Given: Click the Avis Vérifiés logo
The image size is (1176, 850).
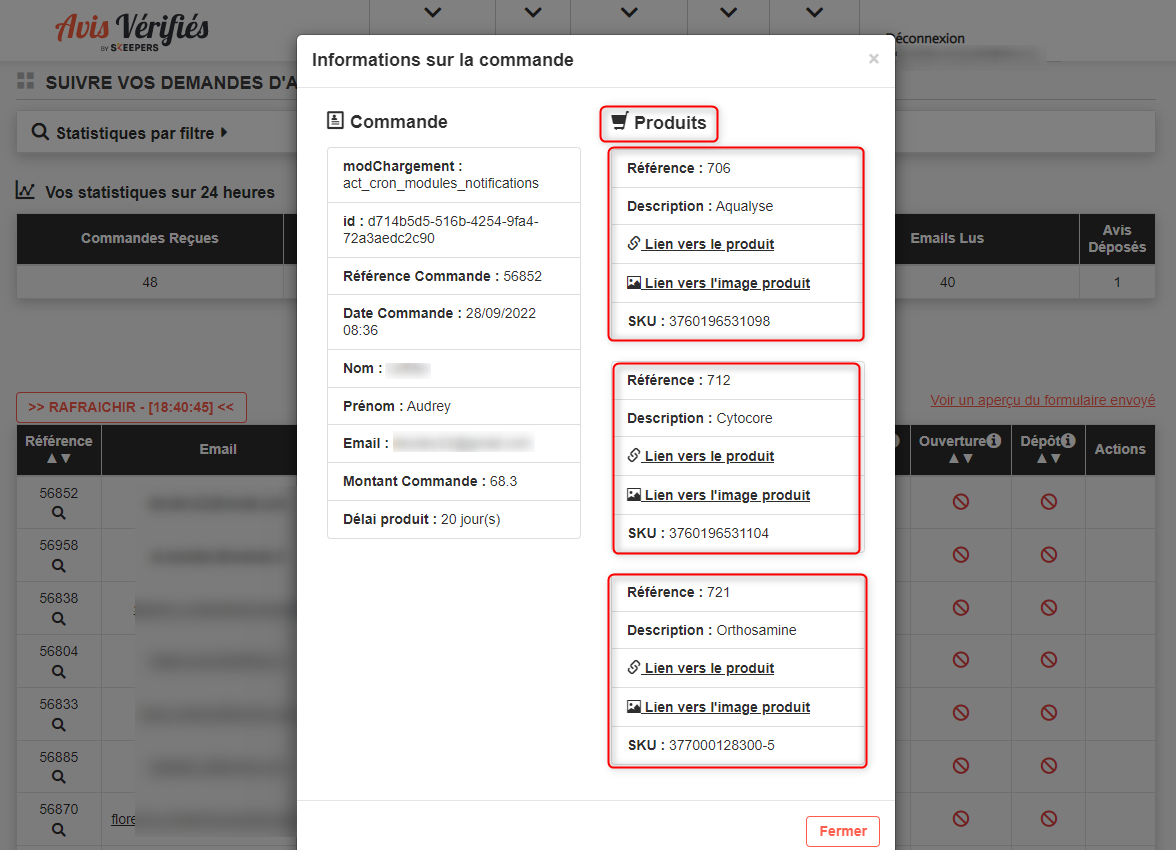Looking at the screenshot, I should pos(132,30).
